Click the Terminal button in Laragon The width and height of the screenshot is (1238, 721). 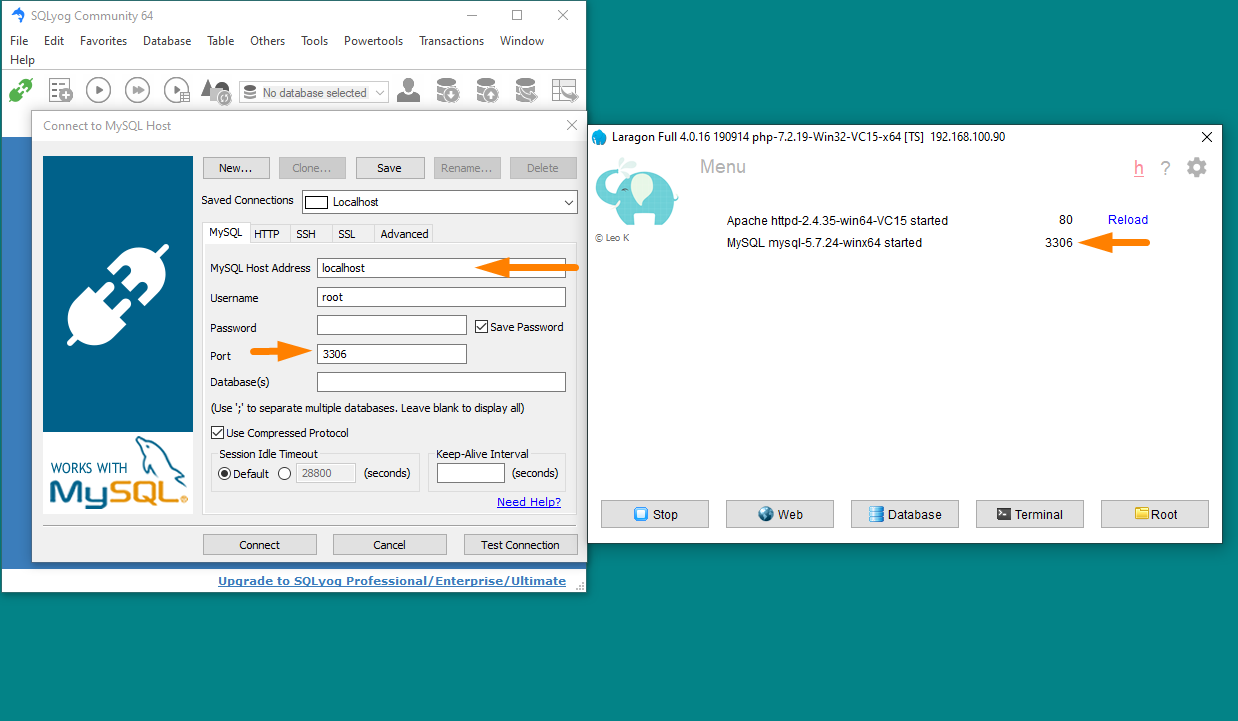coord(1030,514)
